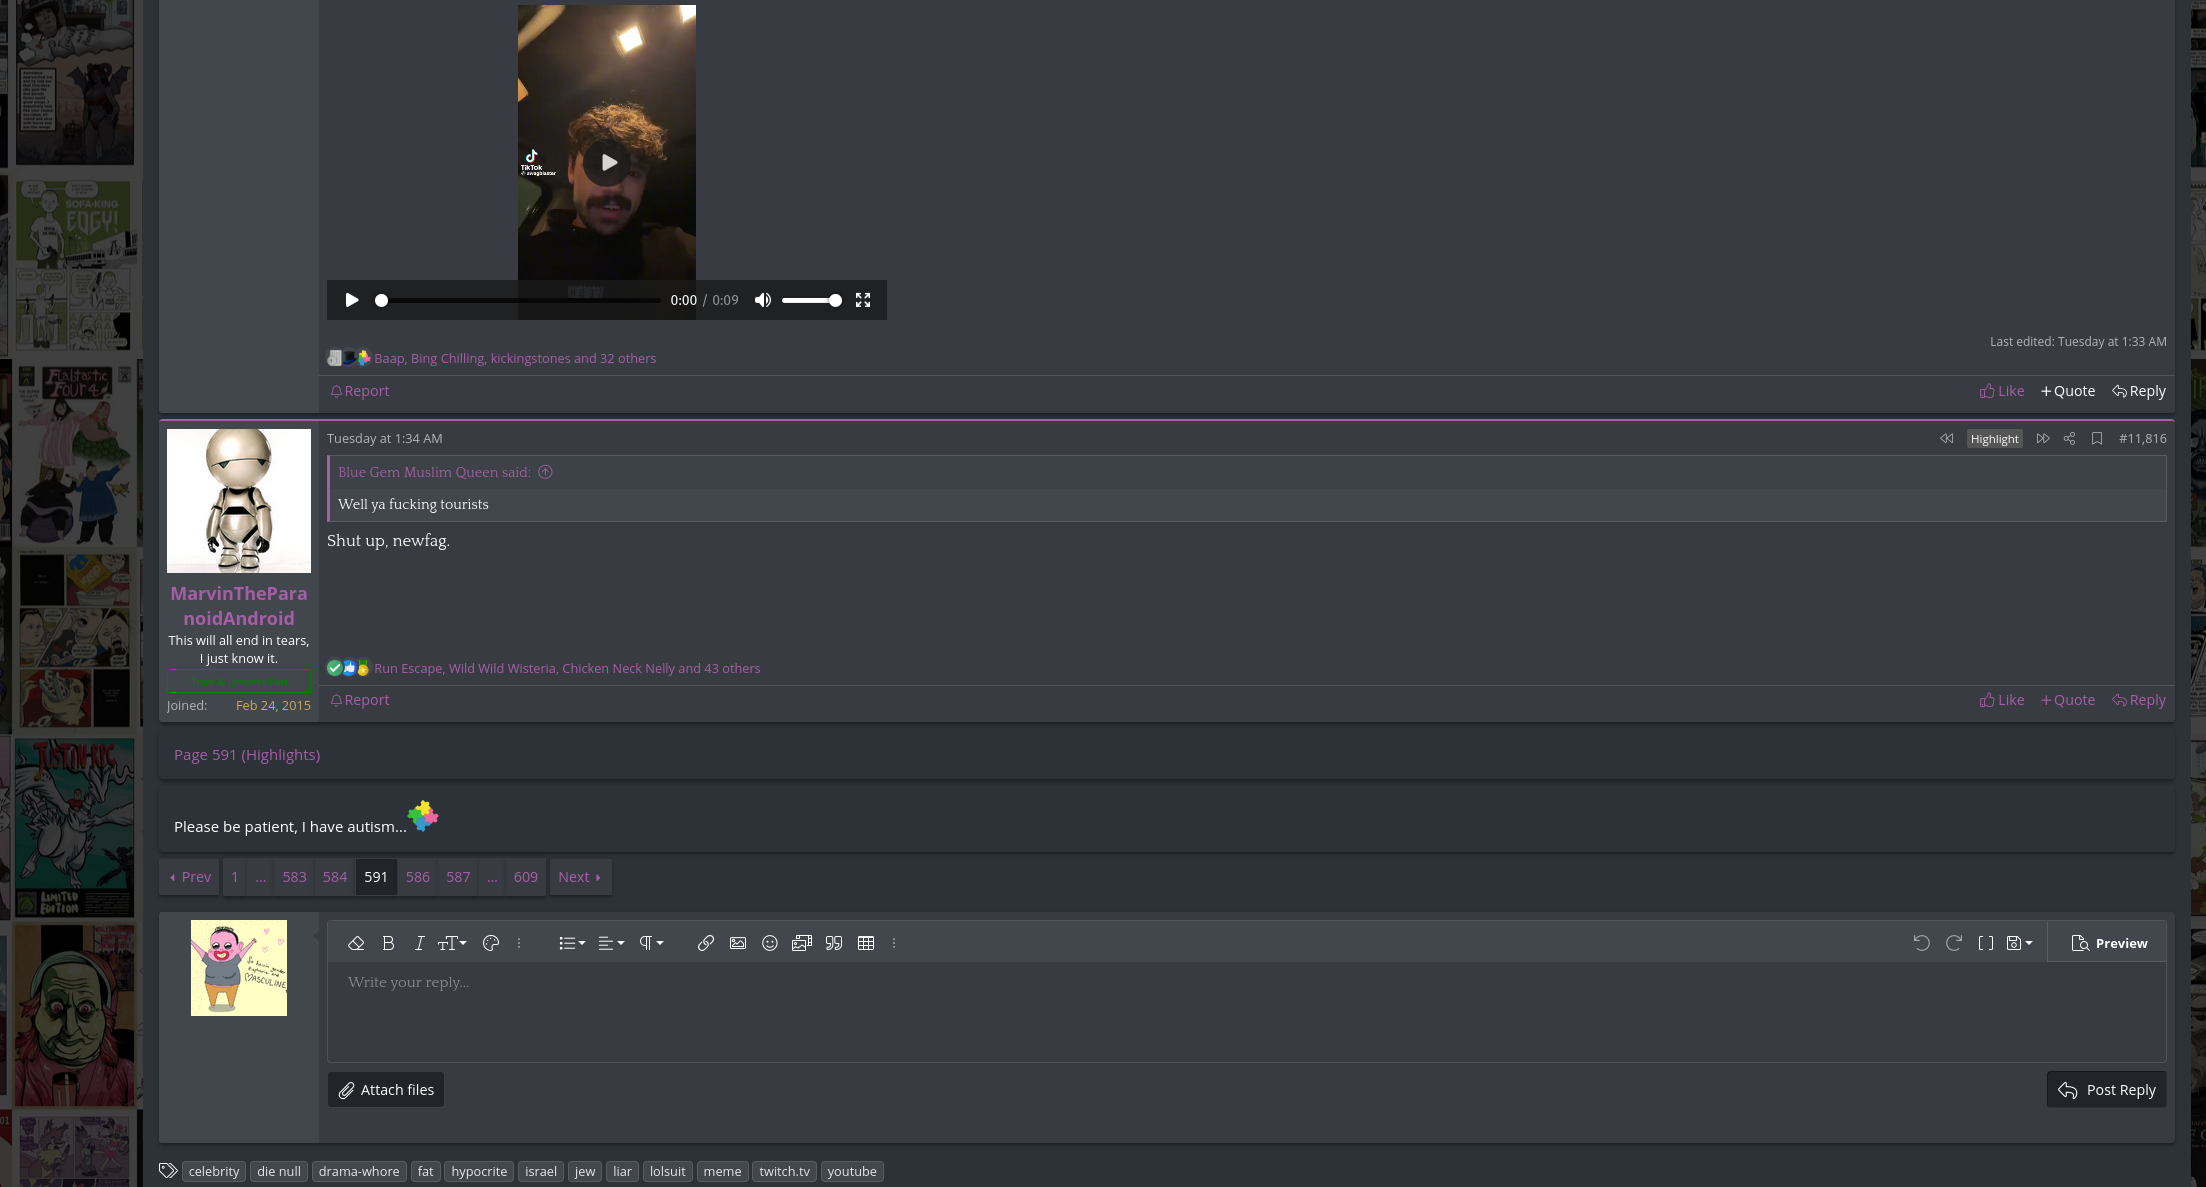Open the Baap, Bing Chilling reactions list
Screen dimensions: 2206x1187
coord(515,358)
